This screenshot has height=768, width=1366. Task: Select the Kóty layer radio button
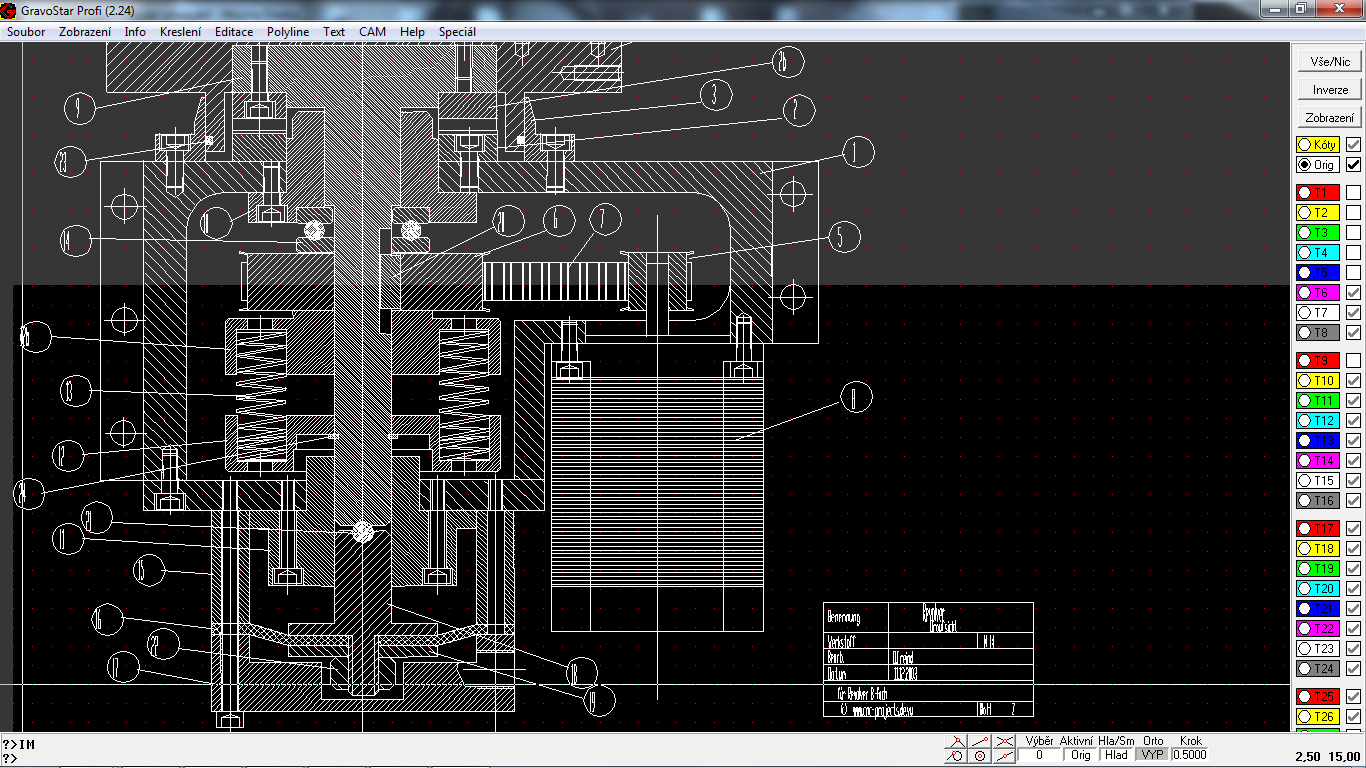[1305, 144]
